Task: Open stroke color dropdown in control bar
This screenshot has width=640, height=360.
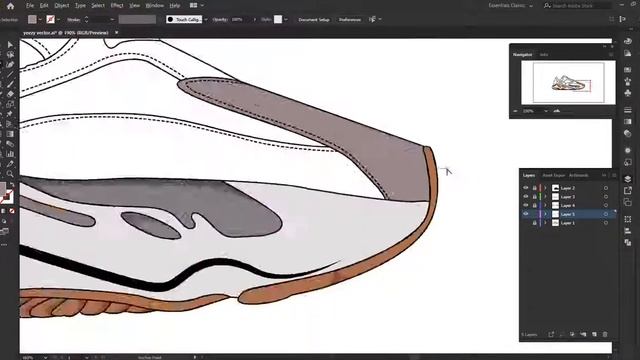Action: 58,20
